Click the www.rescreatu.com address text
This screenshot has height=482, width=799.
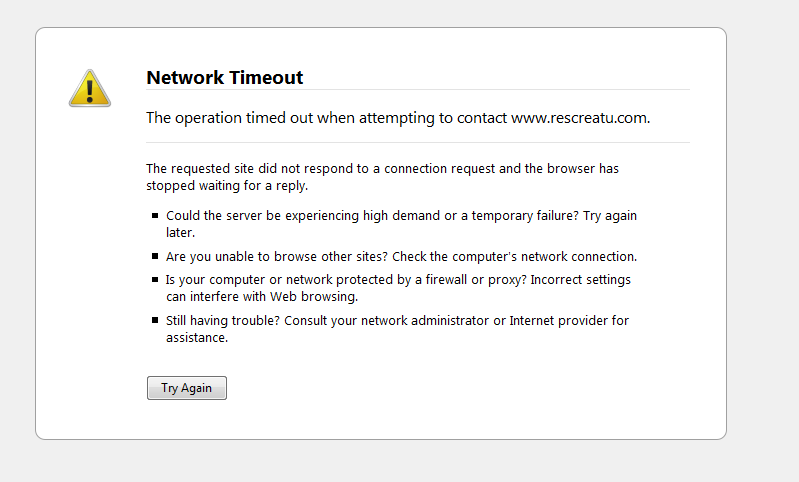point(580,118)
